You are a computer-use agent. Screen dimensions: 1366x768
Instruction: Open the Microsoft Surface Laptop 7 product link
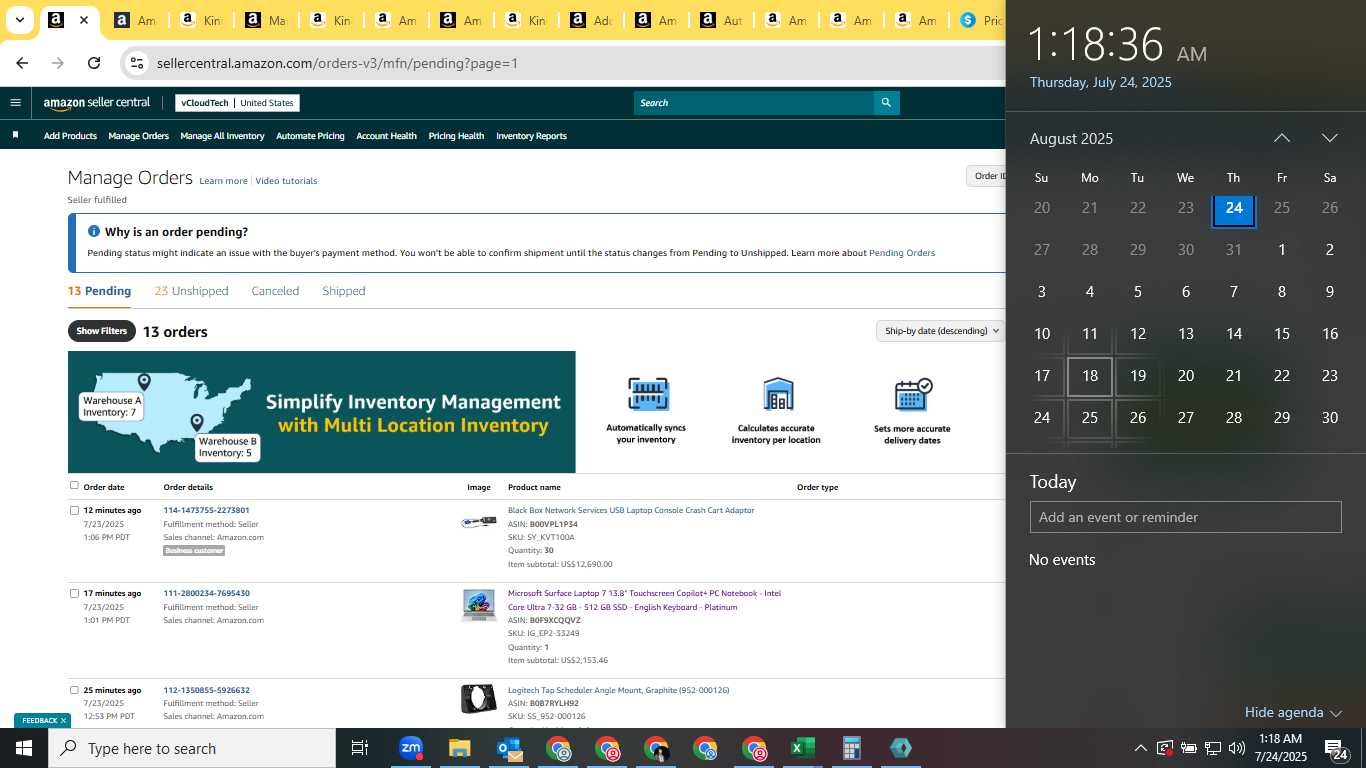click(x=644, y=600)
